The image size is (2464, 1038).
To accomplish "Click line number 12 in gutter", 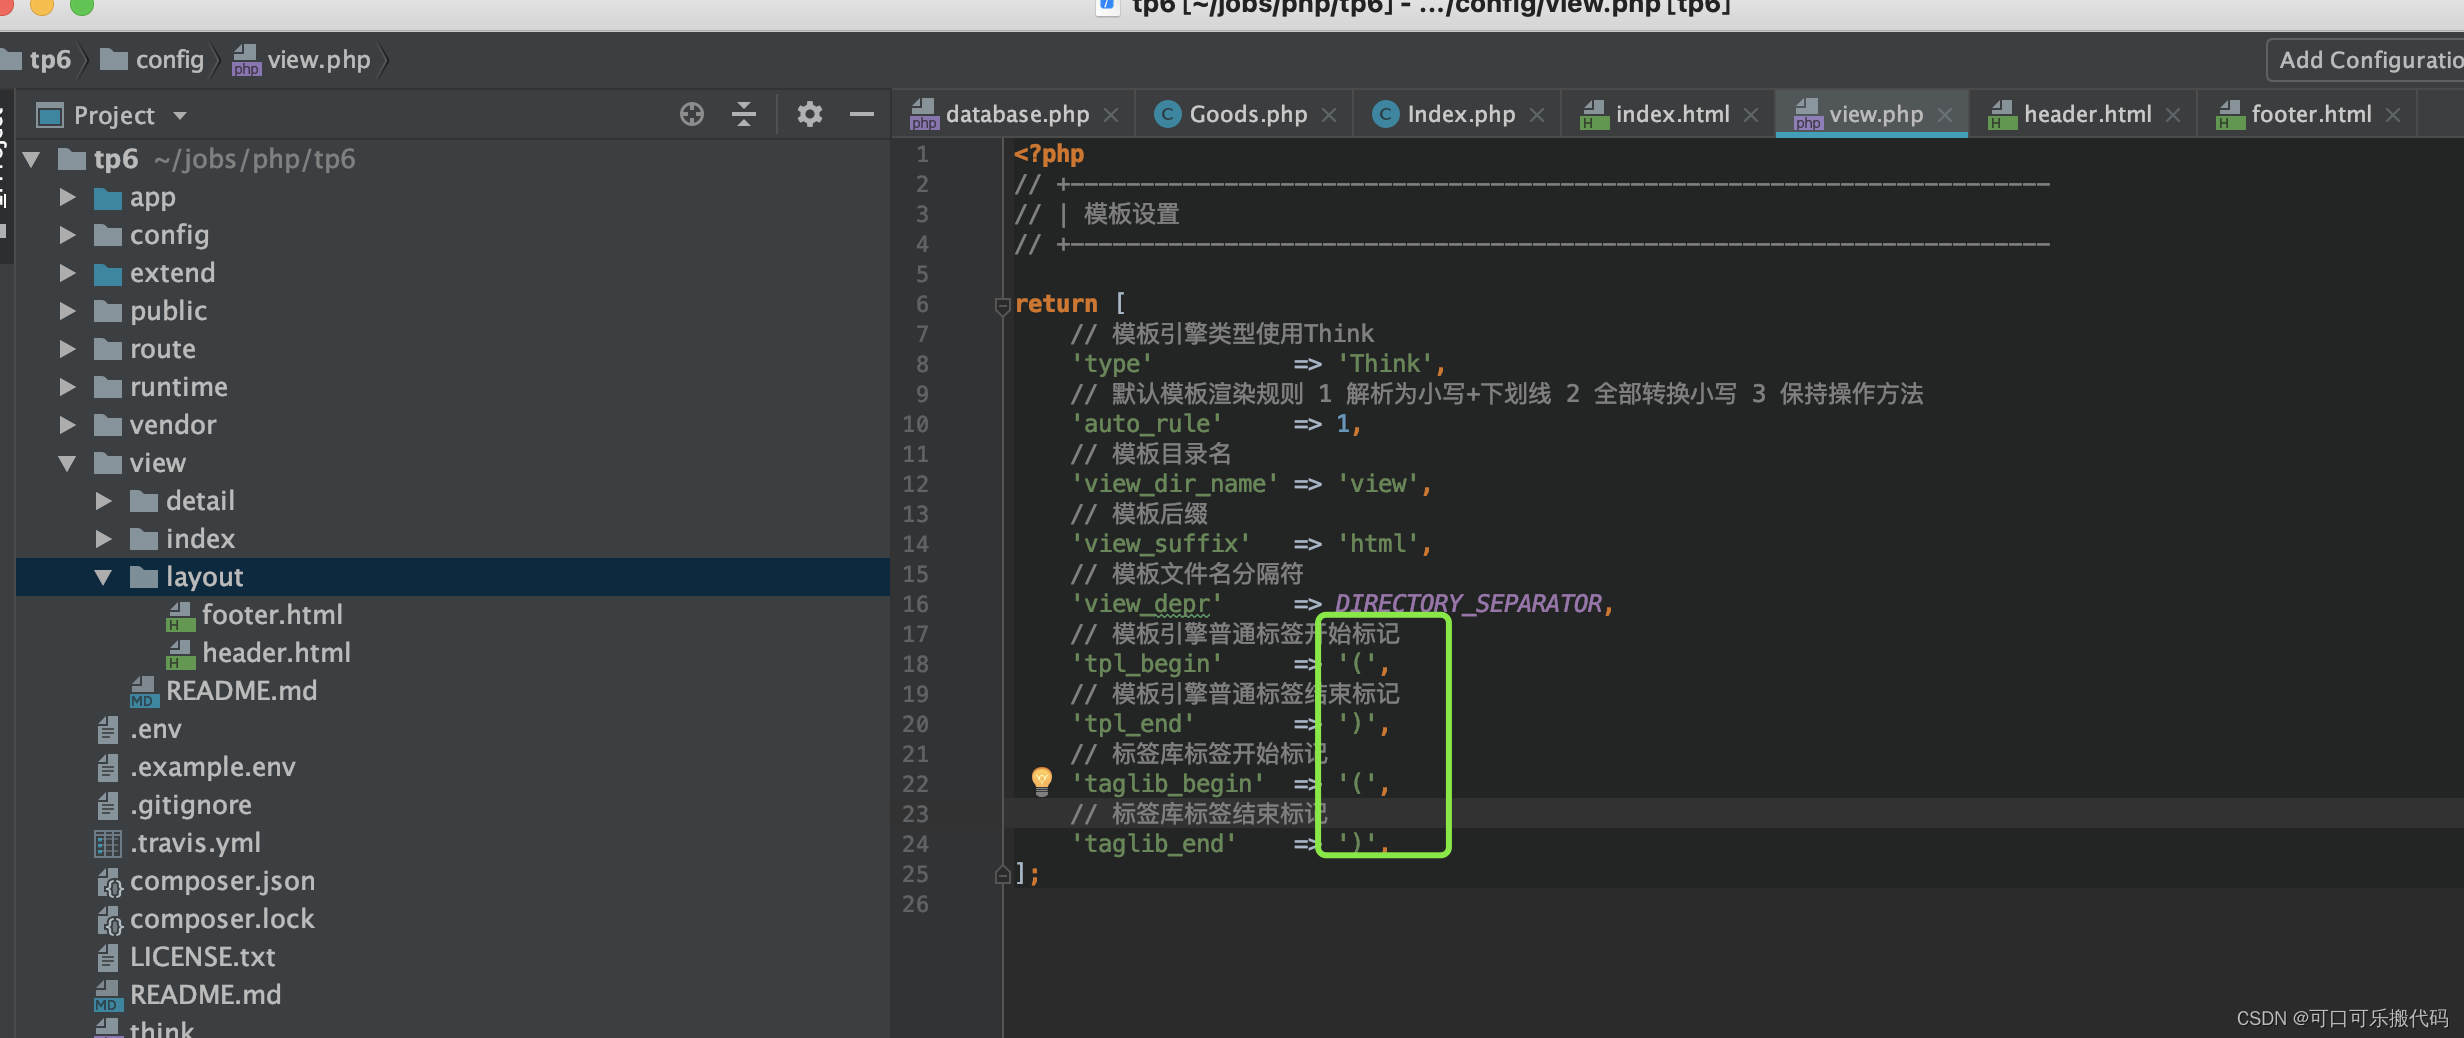I will pyautogui.click(x=915, y=484).
